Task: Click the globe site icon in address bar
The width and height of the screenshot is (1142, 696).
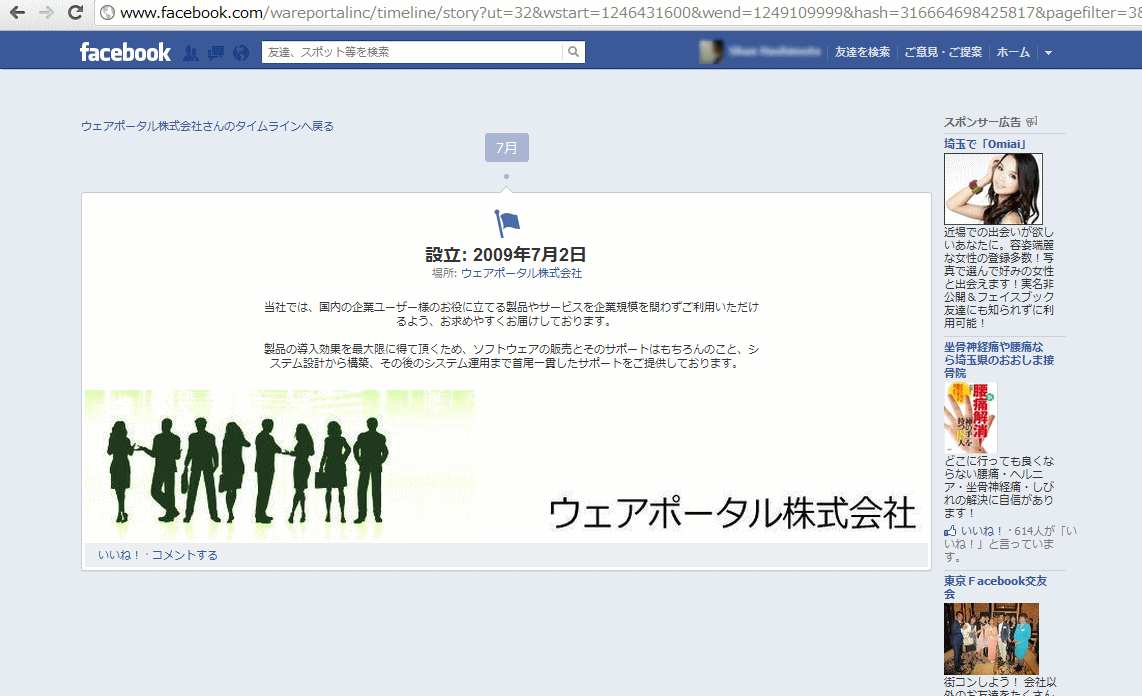Action: pos(107,13)
